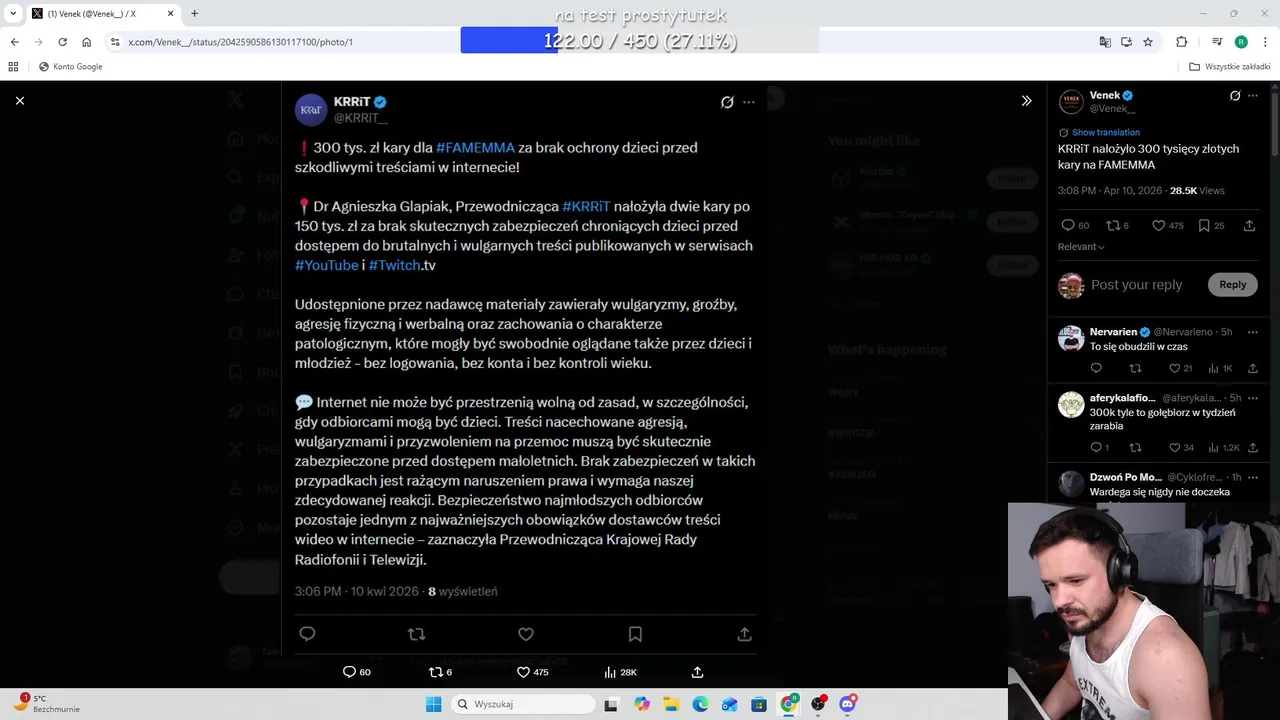The width and height of the screenshot is (1280, 720).
Task: Open Discord from the taskbar
Action: tap(848, 704)
